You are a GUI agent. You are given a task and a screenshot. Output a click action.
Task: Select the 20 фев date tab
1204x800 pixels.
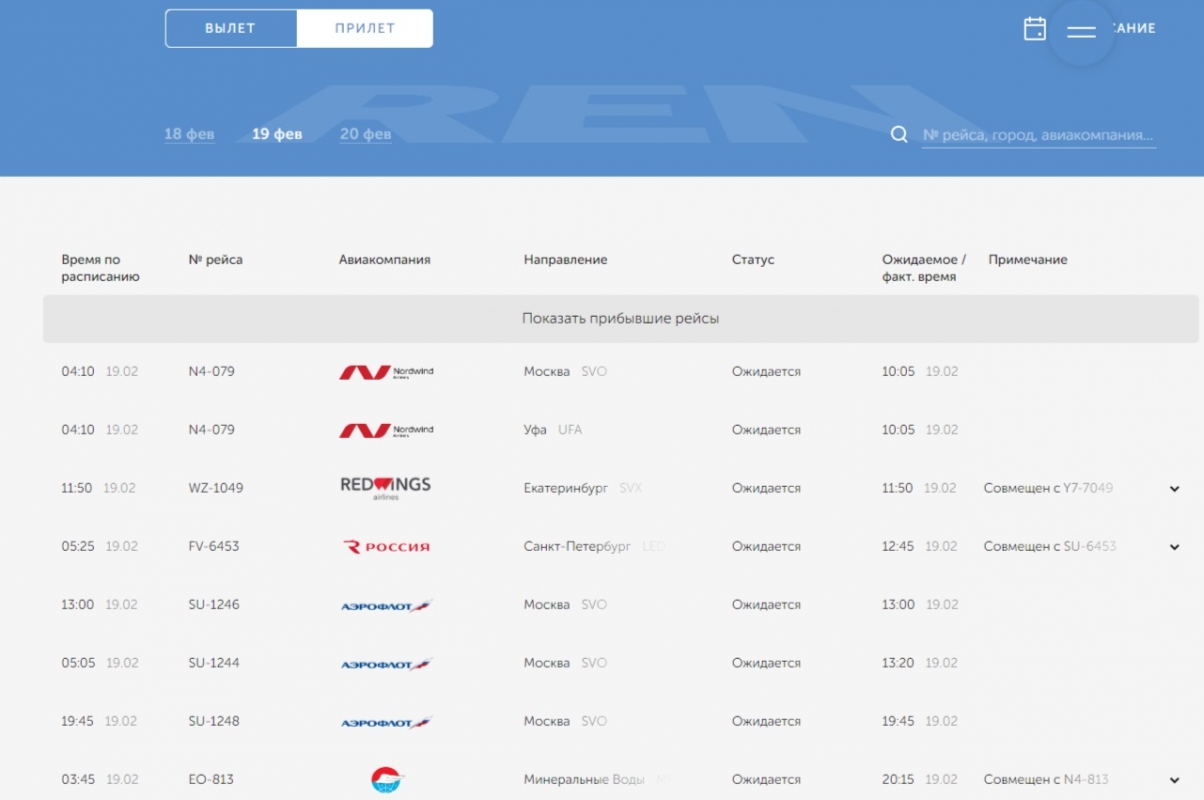[x=365, y=134]
